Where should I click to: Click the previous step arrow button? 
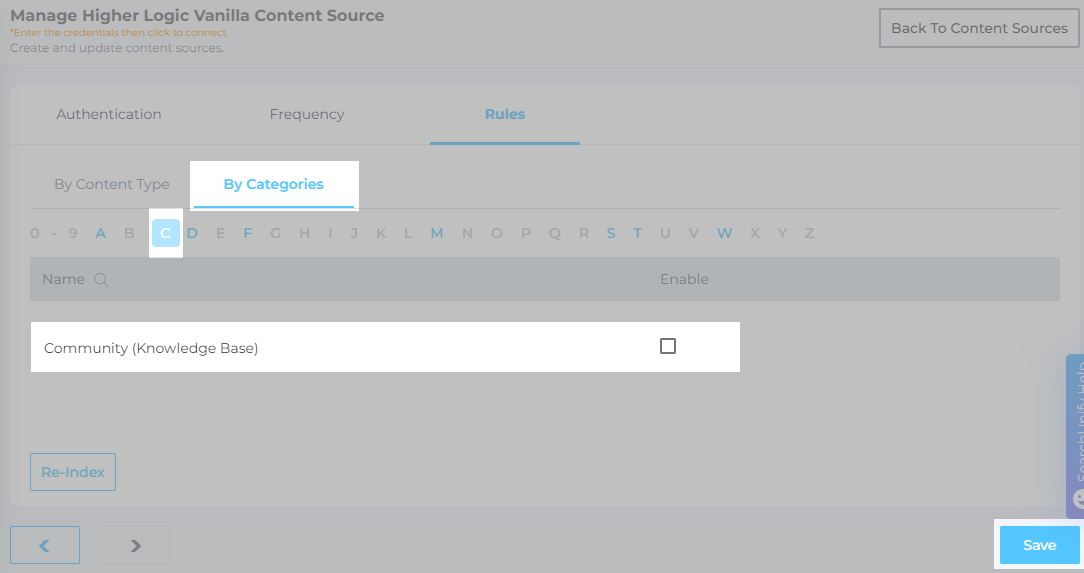pyautogui.click(x=45, y=545)
